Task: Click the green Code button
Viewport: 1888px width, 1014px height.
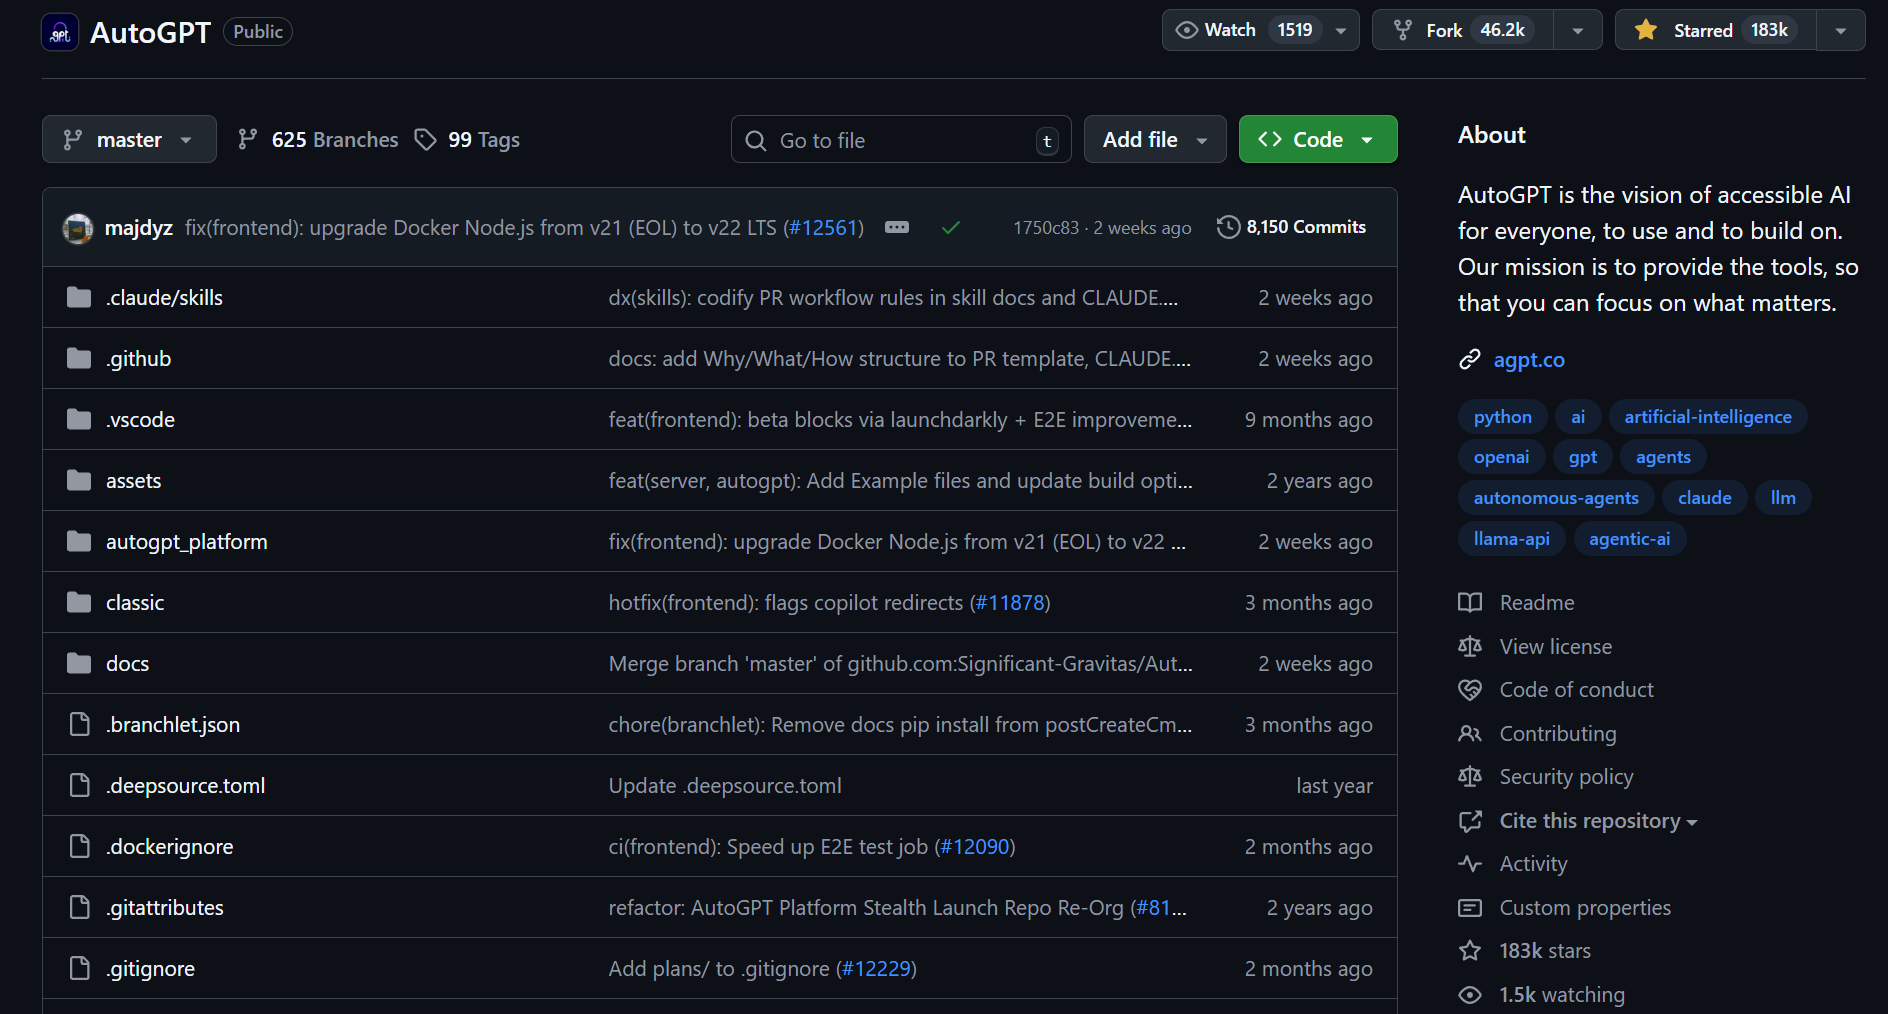Action: point(1317,140)
